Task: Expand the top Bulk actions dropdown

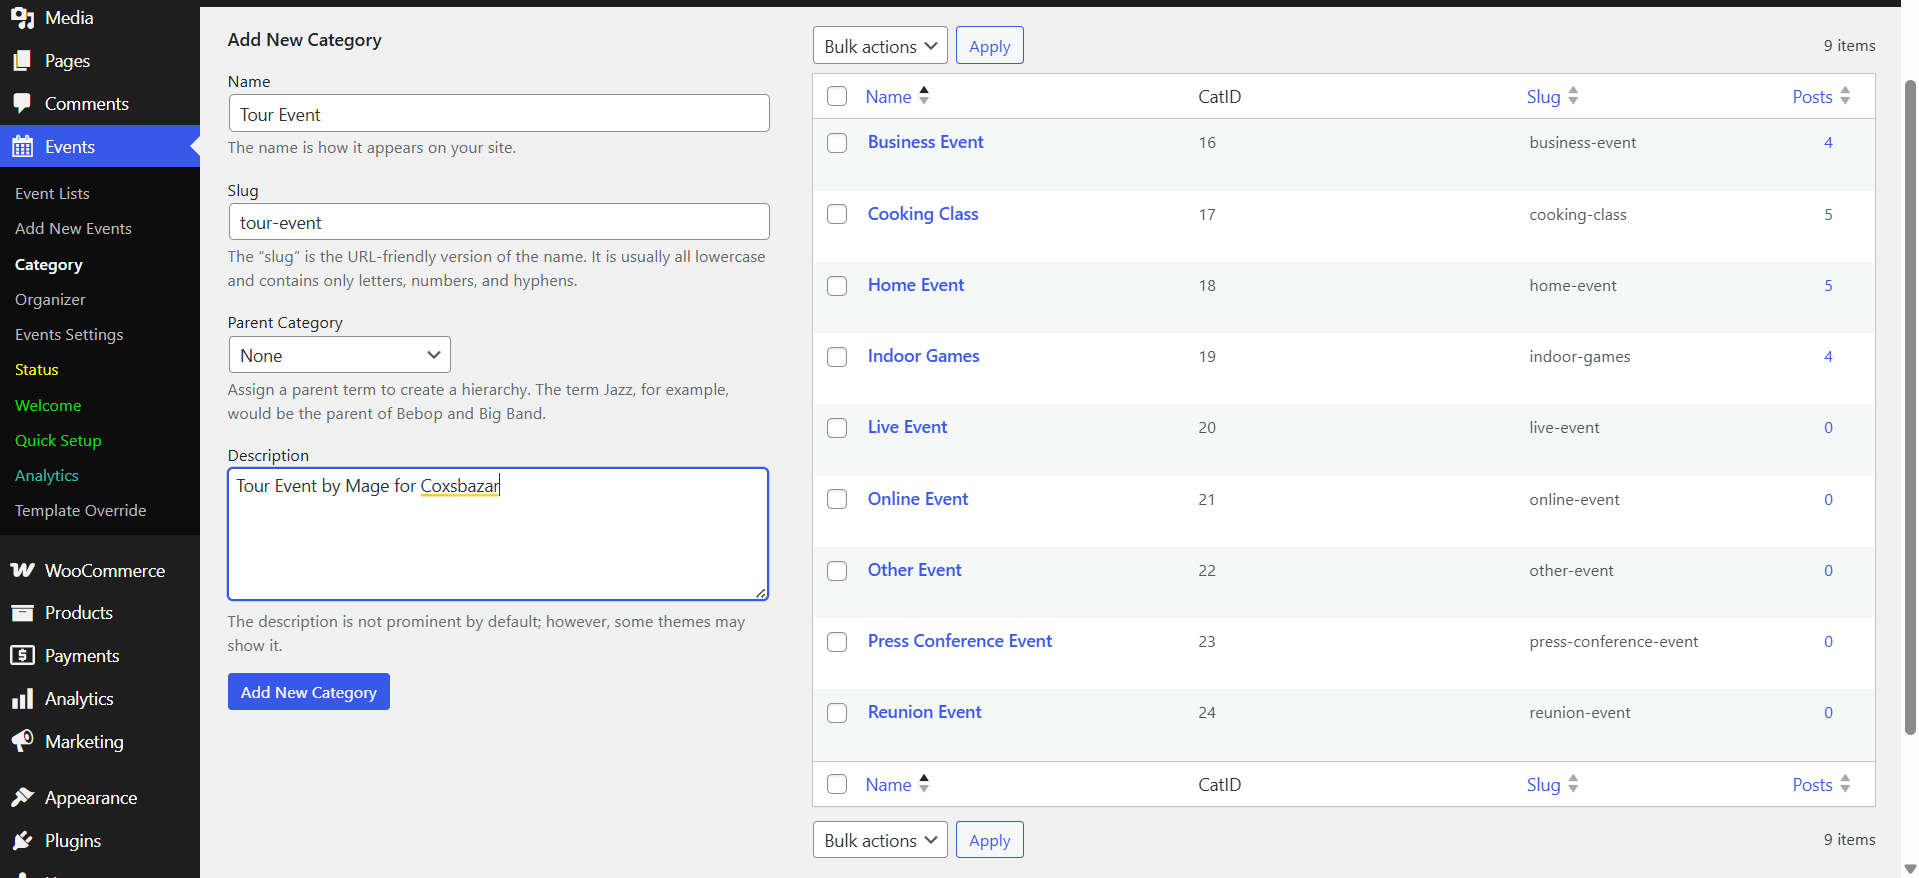Action: point(879,47)
